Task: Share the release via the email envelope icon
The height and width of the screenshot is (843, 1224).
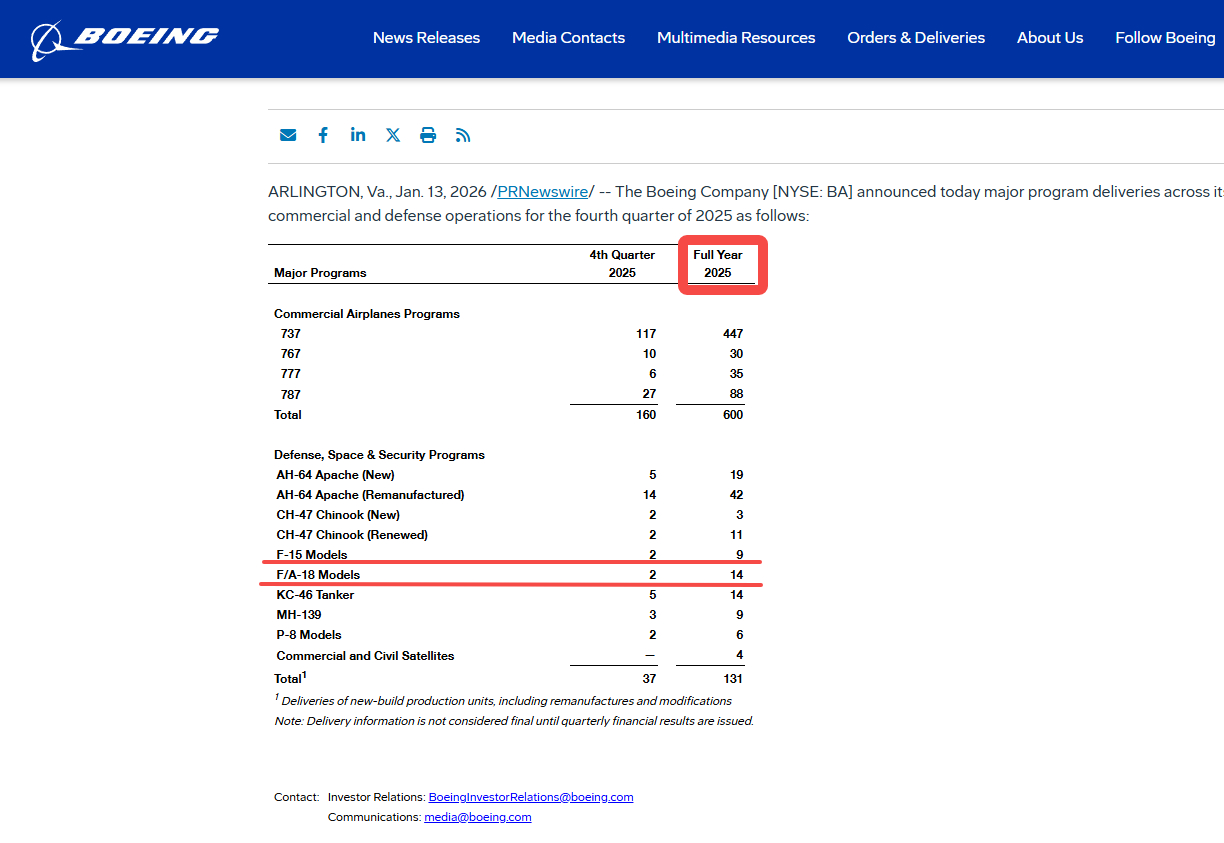Action: (288, 135)
